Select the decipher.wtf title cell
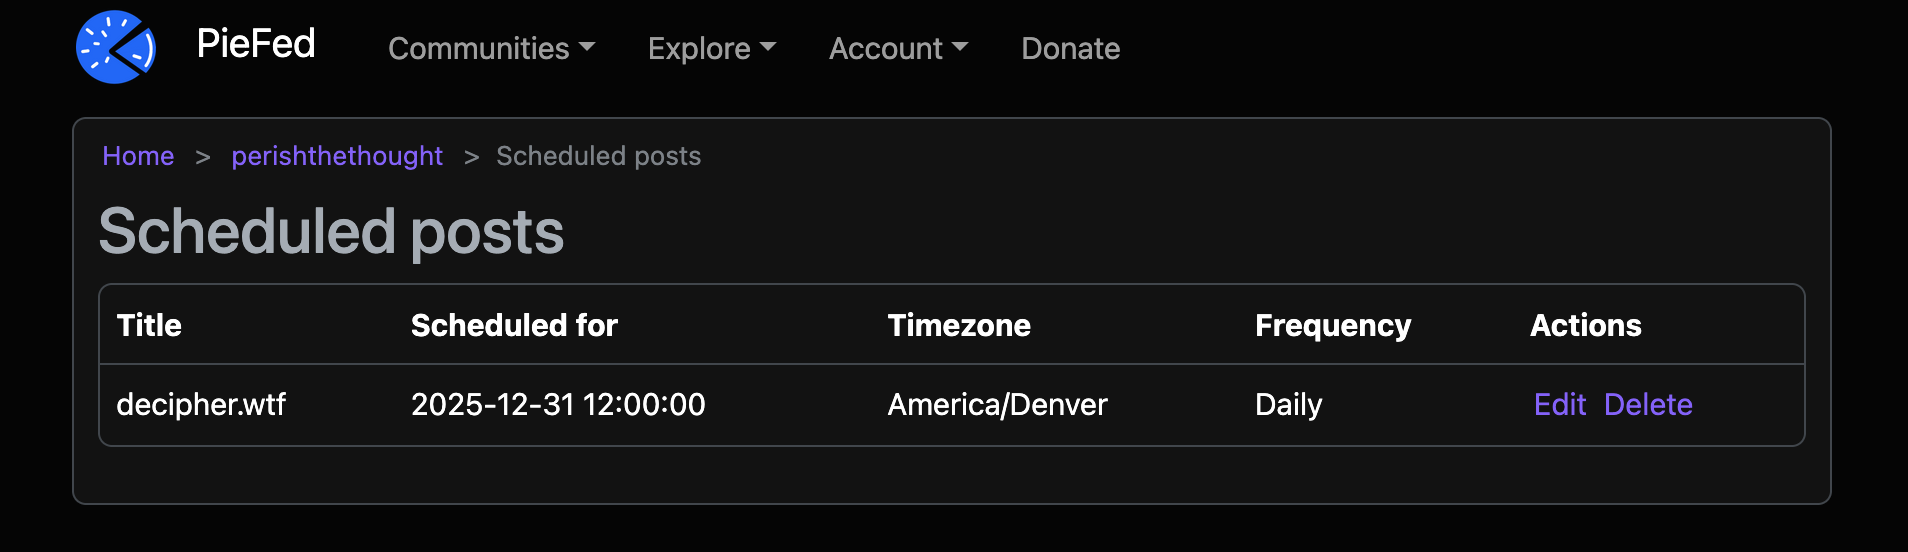Viewport: 1908px width, 552px height. coord(201,404)
